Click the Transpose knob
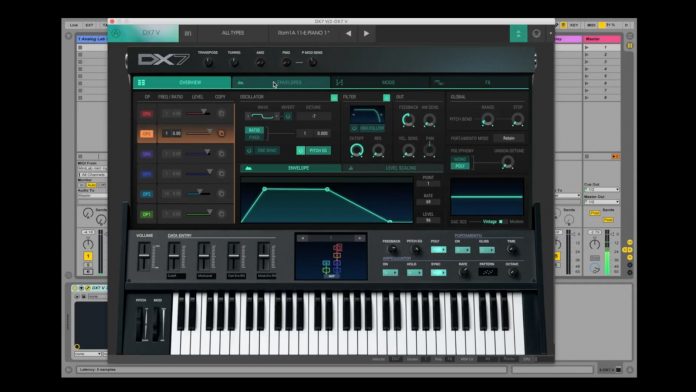 208,63
